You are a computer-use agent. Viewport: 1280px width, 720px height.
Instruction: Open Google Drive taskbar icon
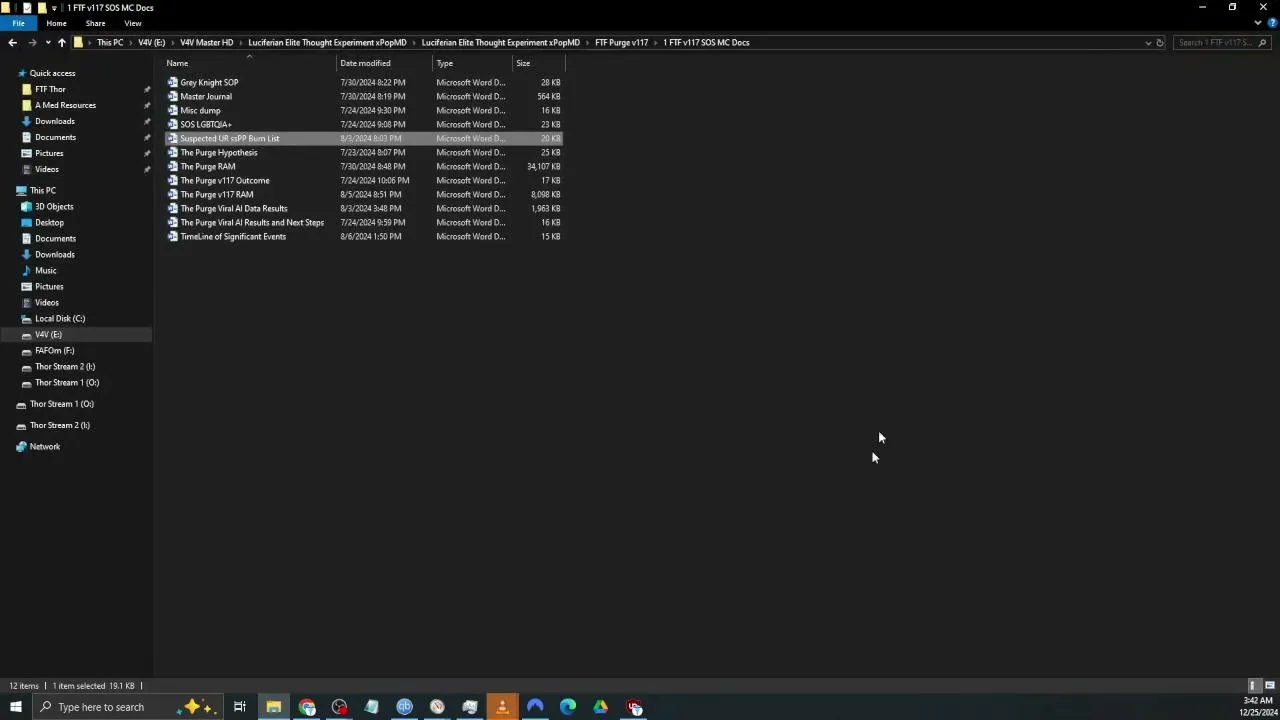coord(600,707)
